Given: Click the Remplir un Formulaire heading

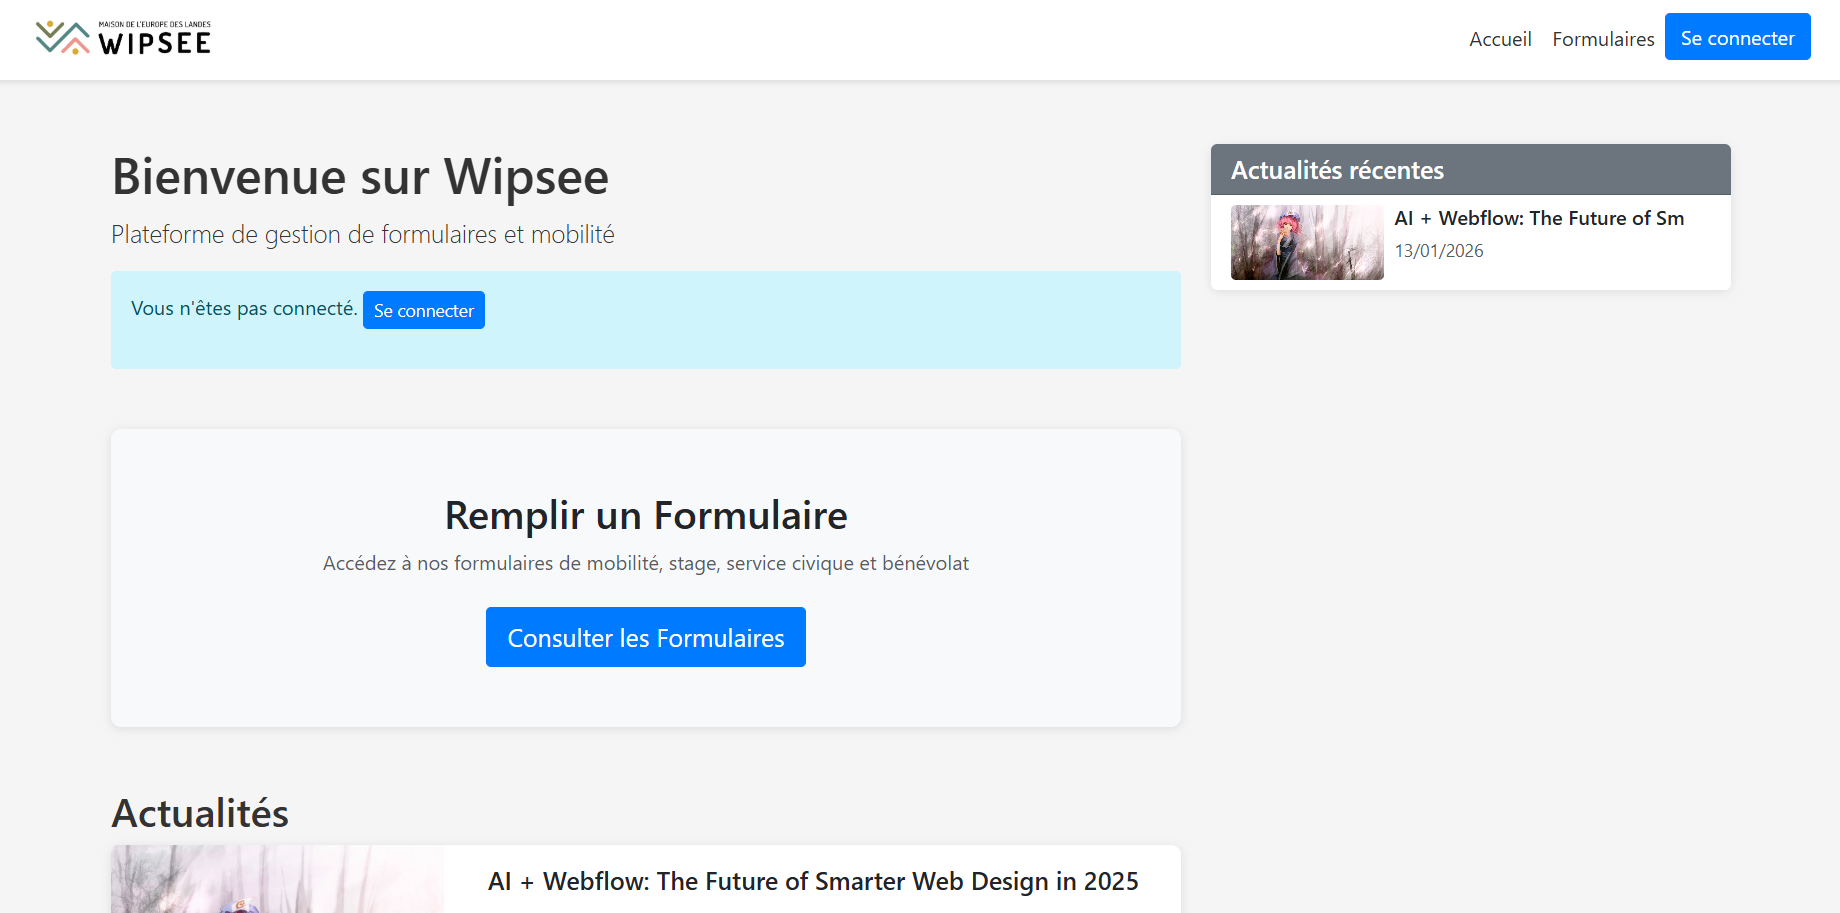Looking at the screenshot, I should point(646,516).
